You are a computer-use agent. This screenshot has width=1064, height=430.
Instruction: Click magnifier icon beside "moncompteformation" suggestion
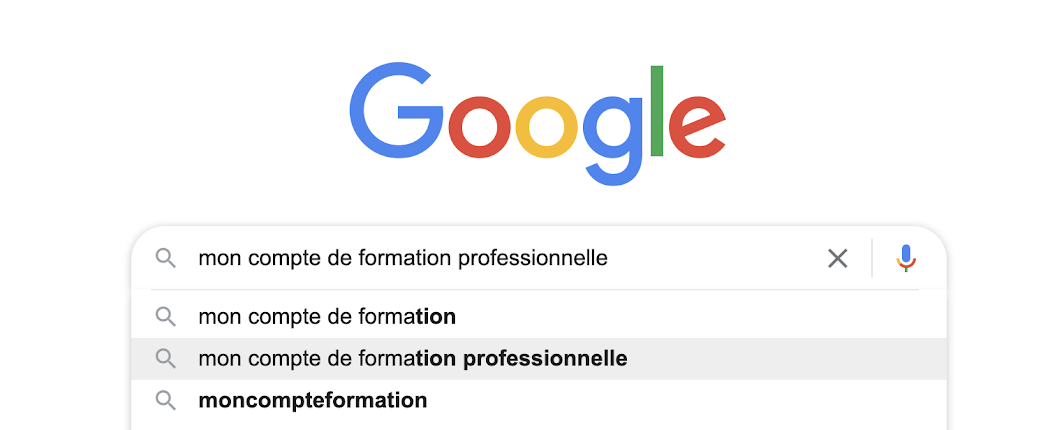(x=166, y=400)
